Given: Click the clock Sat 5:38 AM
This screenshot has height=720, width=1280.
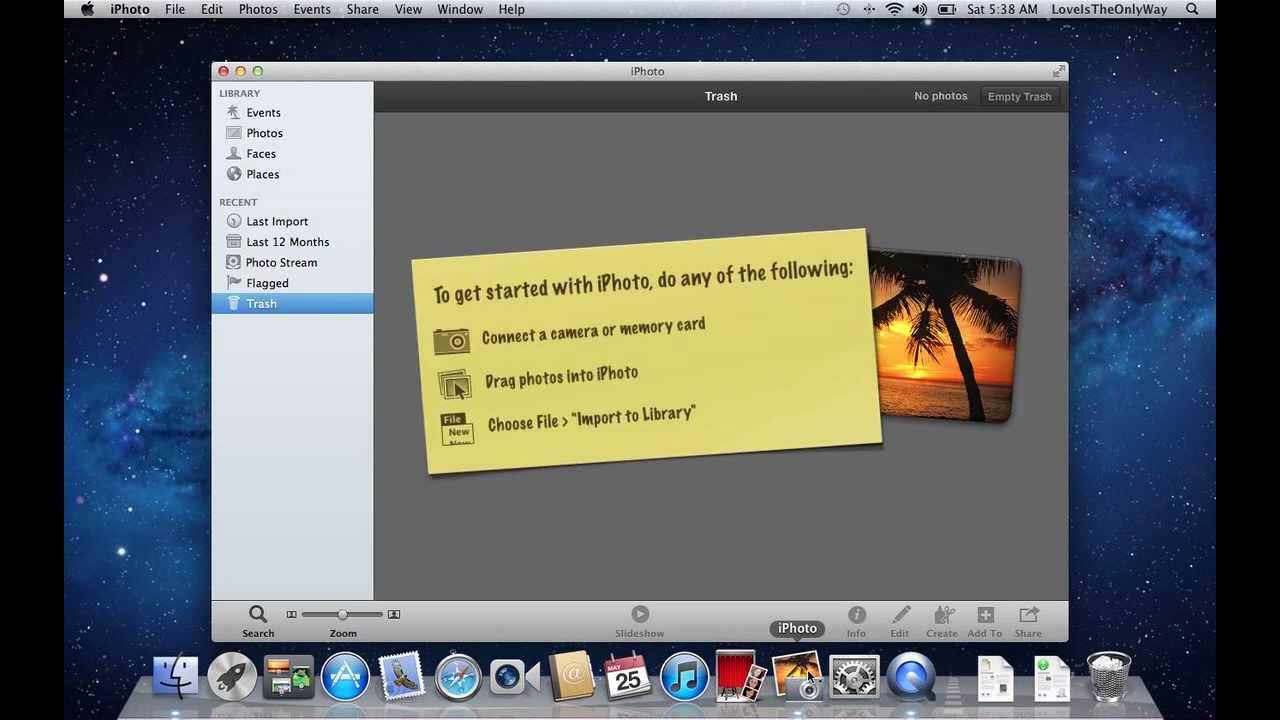Looking at the screenshot, I should coord(1003,9).
